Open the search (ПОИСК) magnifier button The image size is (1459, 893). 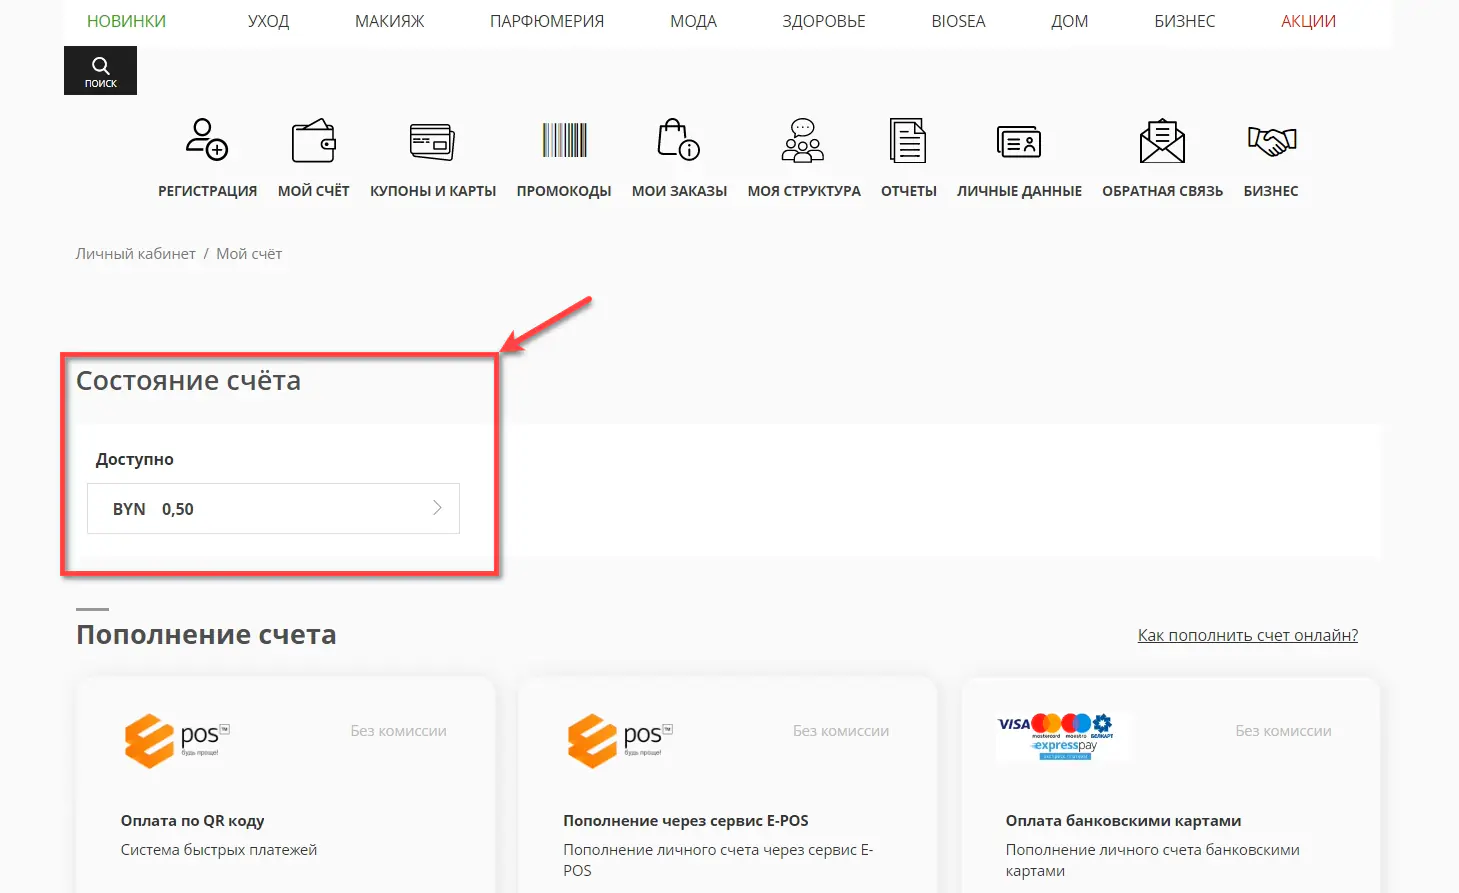pos(100,71)
